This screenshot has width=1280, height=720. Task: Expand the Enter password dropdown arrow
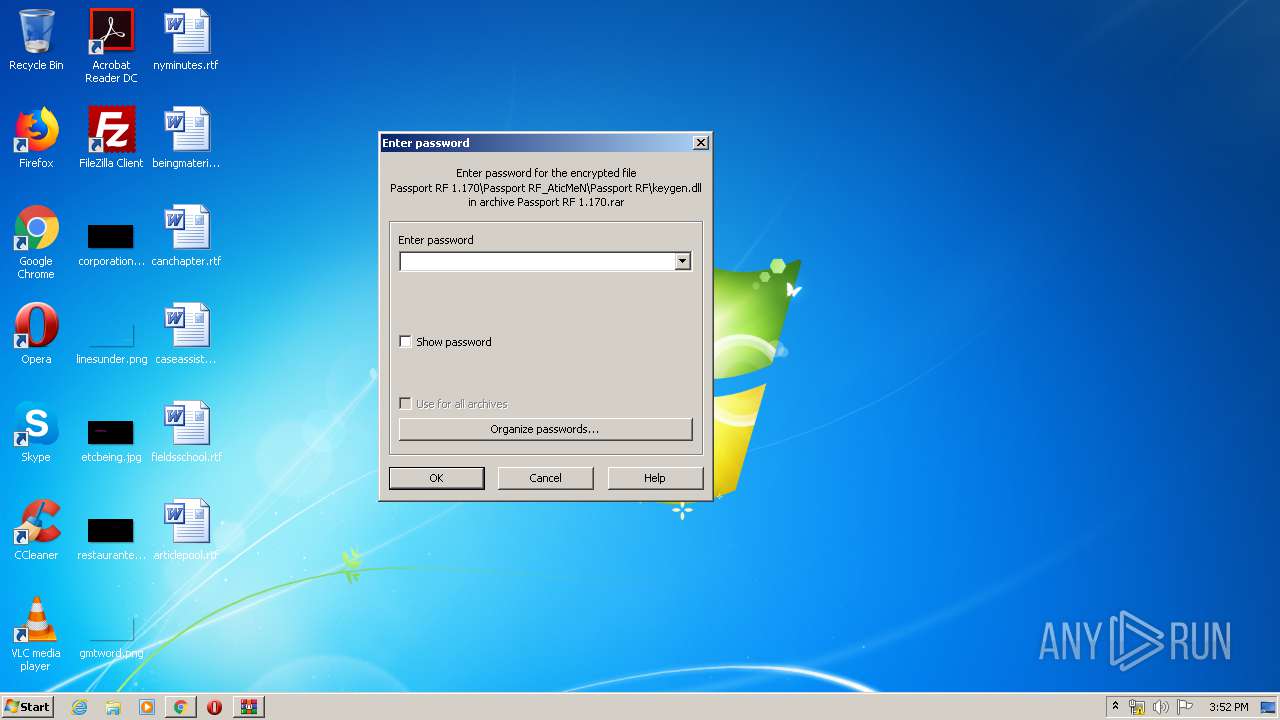pos(682,261)
